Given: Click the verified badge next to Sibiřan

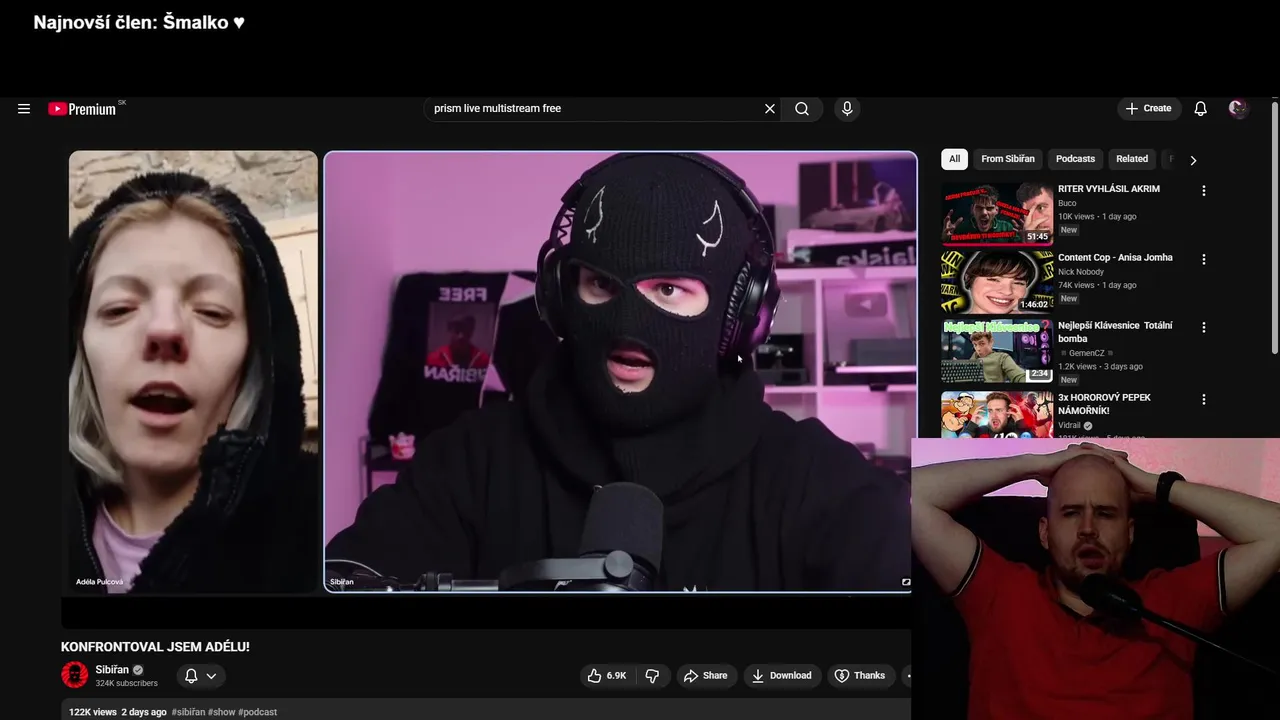Looking at the screenshot, I should click(139, 670).
